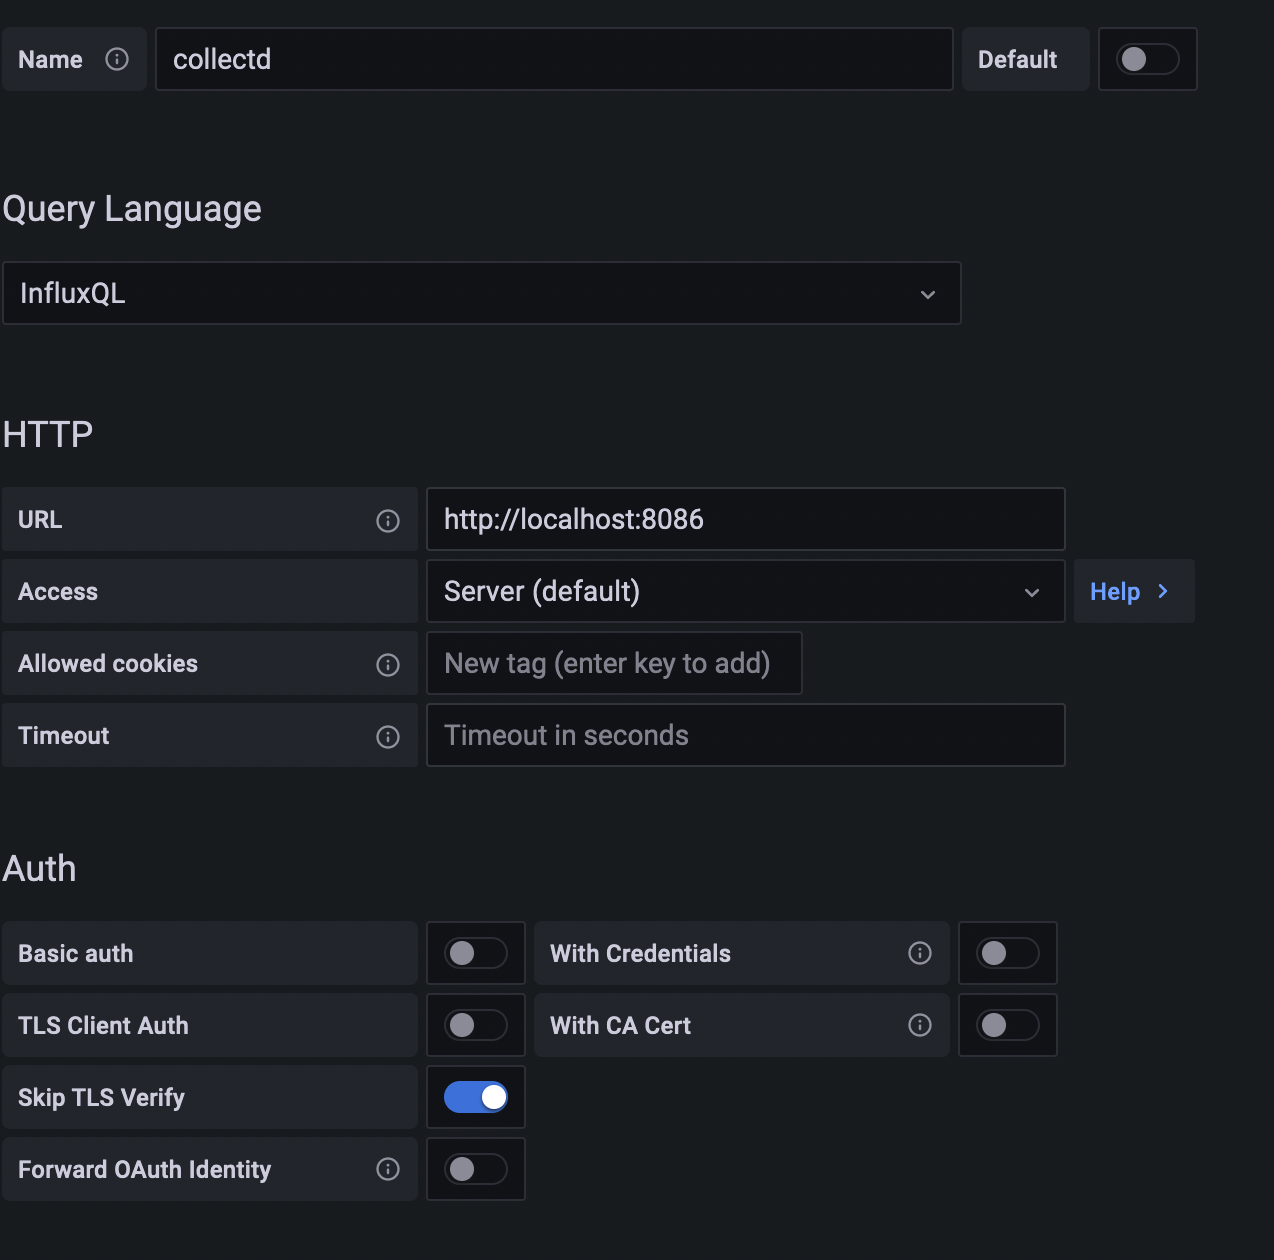This screenshot has height=1260, width=1274.
Task: Click the Timeout info icon
Action: 388,737
